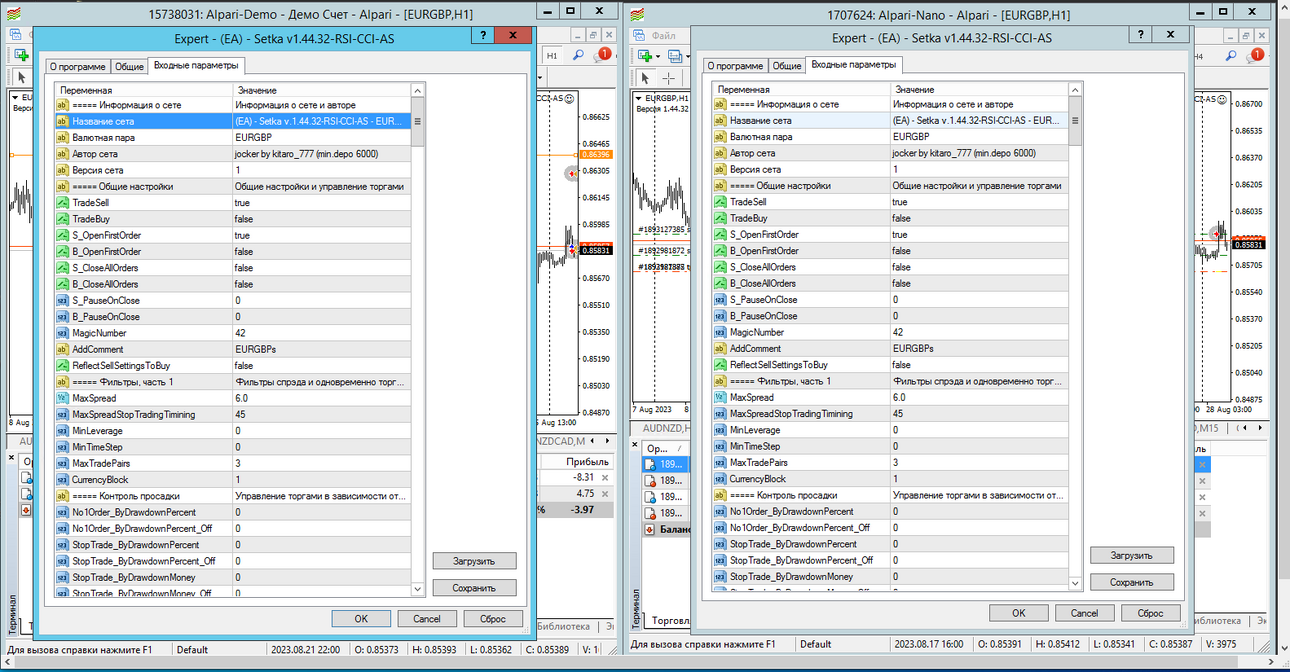The width and height of the screenshot is (1290, 672).
Task: Select the cursor arrow tool in Alpari-Nano window
Action: [646, 78]
